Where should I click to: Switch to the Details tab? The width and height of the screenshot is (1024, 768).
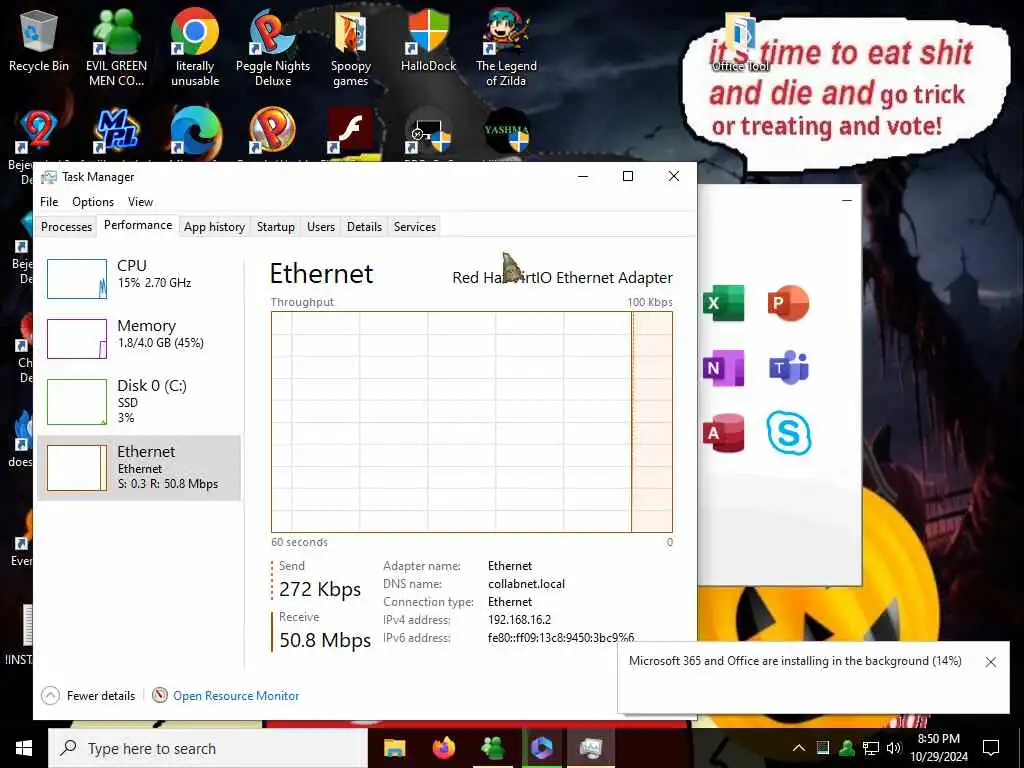point(364,227)
